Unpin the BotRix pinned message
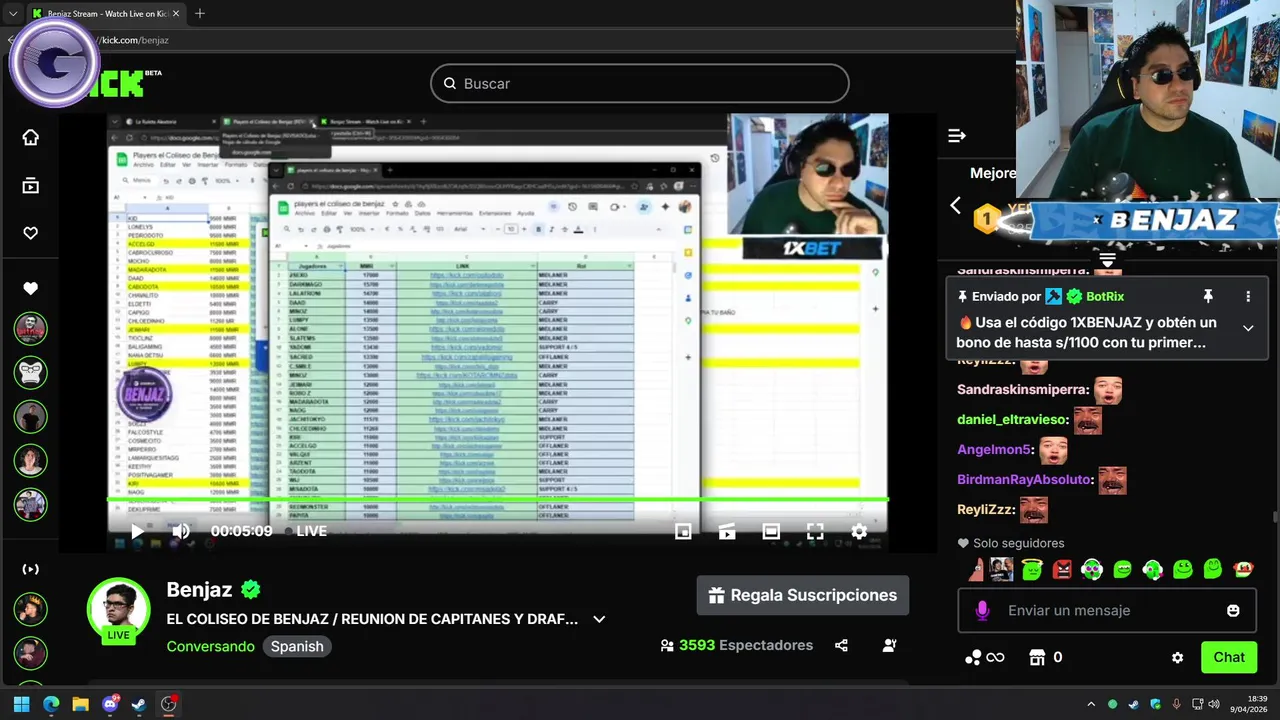1280x720 pixels. click(x=1208, y=296)
